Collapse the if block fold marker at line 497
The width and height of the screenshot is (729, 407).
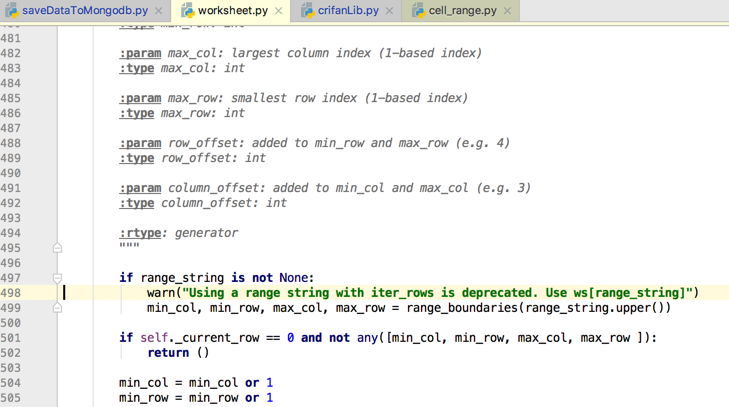57,278
